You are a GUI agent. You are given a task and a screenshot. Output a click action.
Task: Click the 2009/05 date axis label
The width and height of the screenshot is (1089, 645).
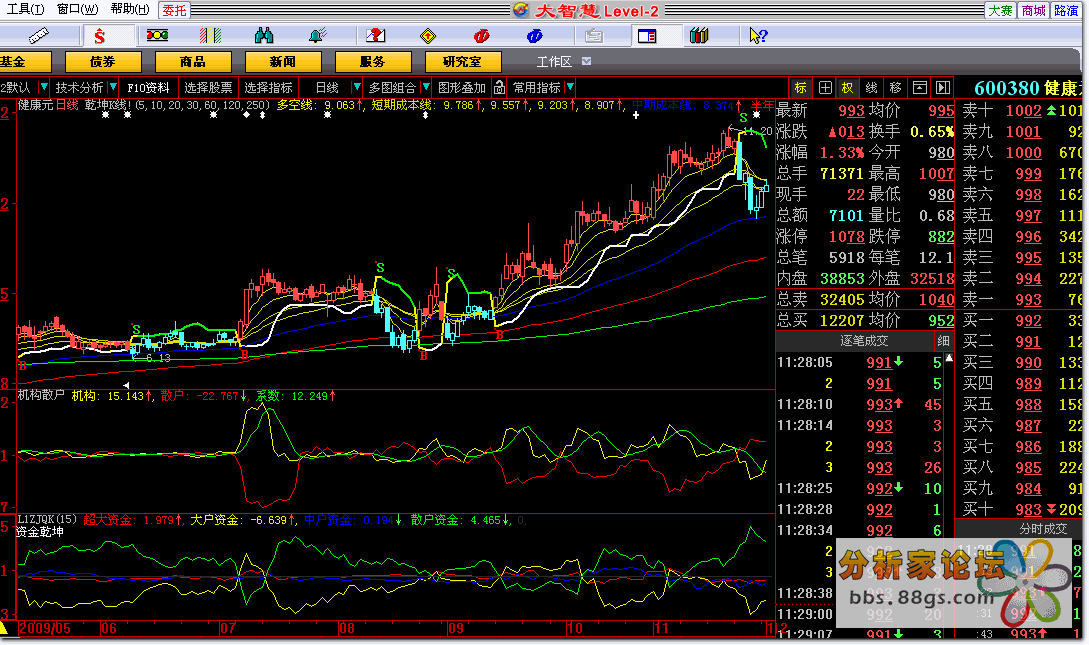coord(44,628)
